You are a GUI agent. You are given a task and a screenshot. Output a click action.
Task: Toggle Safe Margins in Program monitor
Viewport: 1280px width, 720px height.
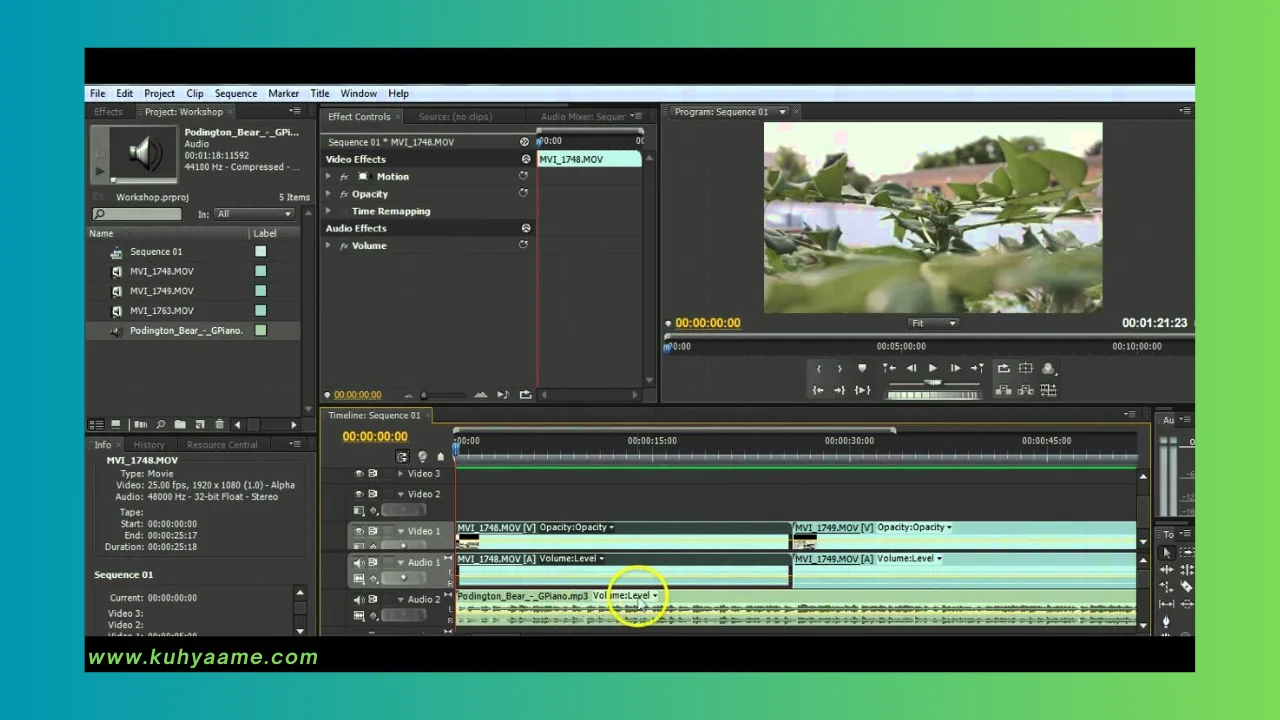click(x=1025, y=368)
